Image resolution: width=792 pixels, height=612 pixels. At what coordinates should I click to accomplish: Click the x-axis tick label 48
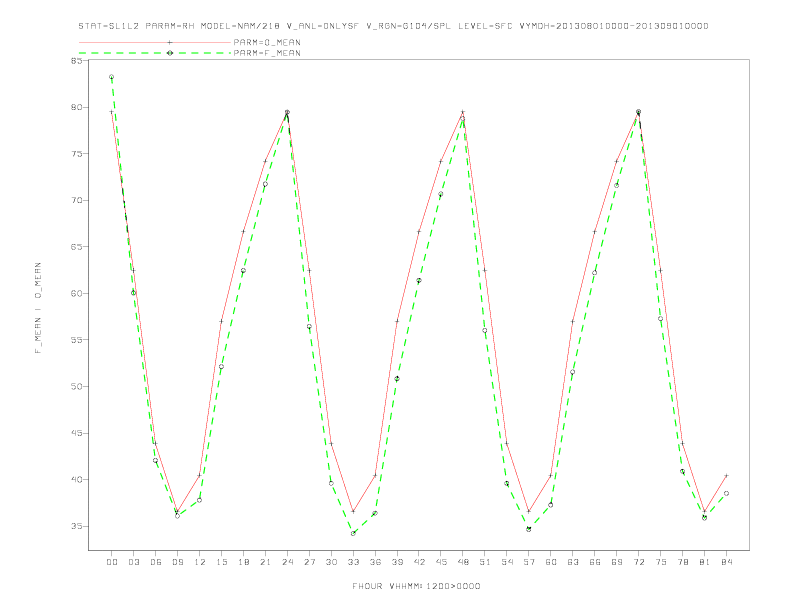pyautogui.click(x=463, y=562)
